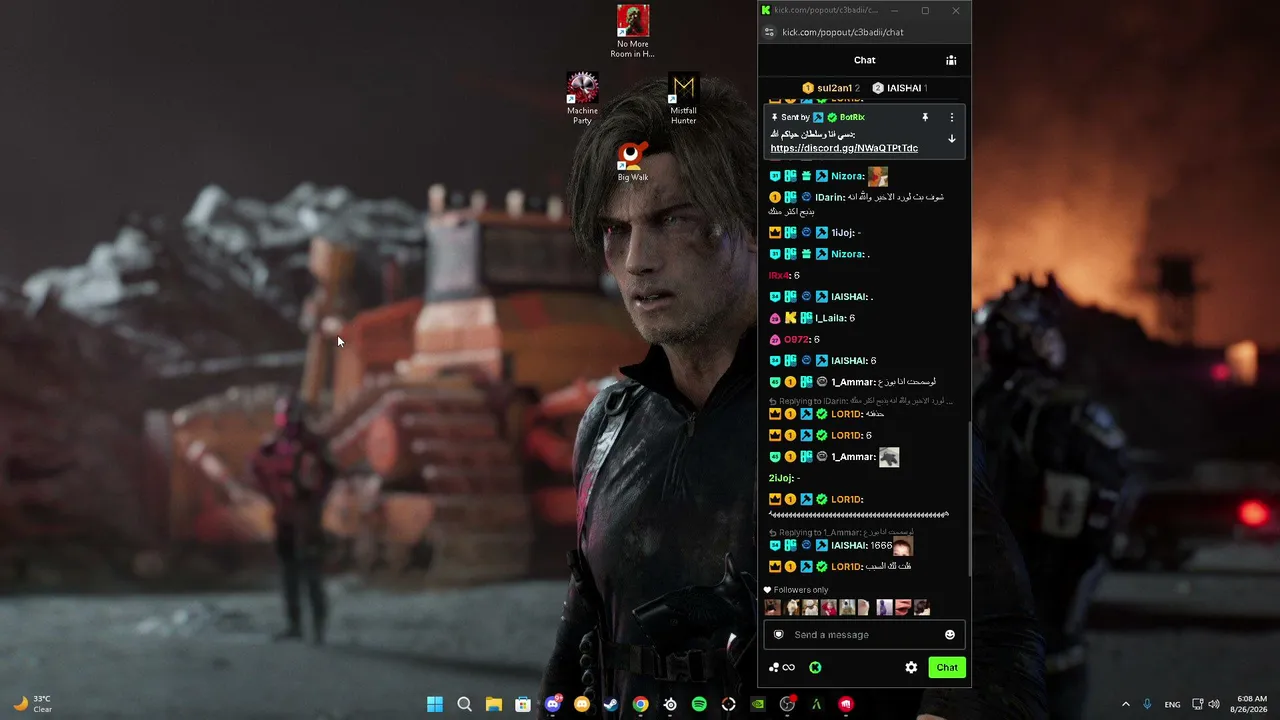Click the address bar URL kick.com/popout/c3badii/chat
Viewport: 1280px width, 720px height.
click(843, 32)
